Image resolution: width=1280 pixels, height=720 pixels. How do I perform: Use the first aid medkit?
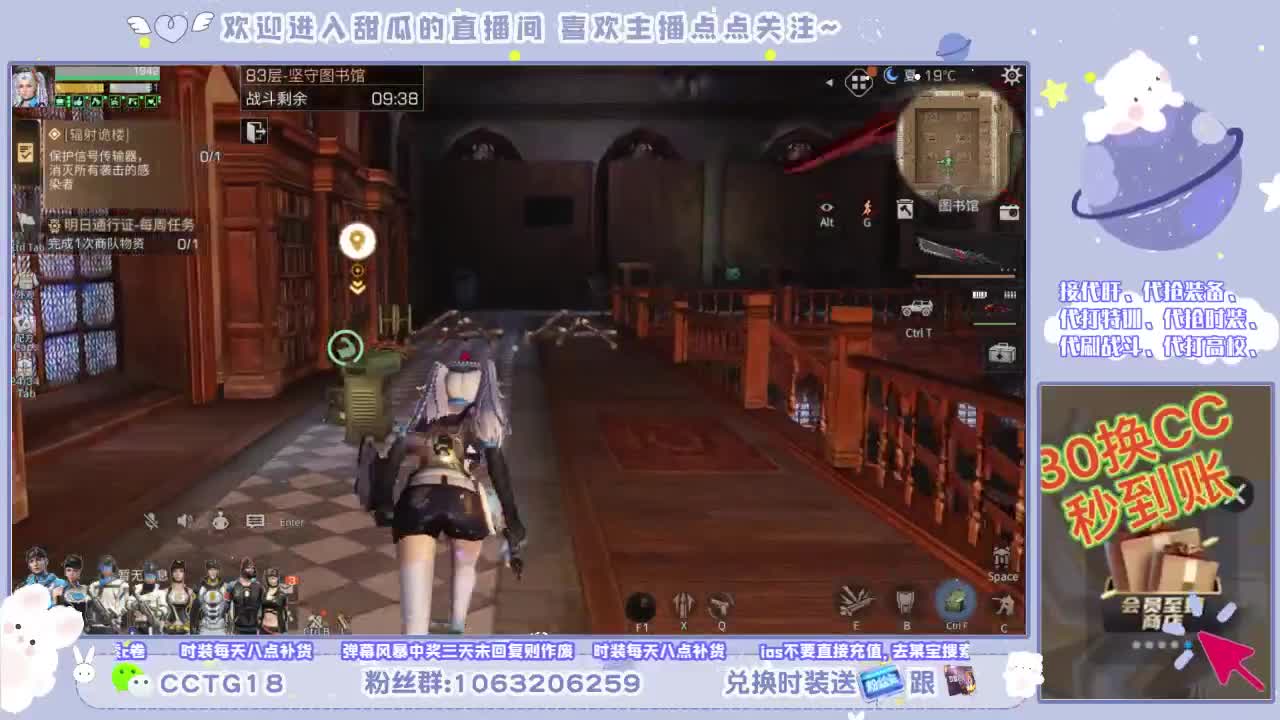click(1001, 353)
